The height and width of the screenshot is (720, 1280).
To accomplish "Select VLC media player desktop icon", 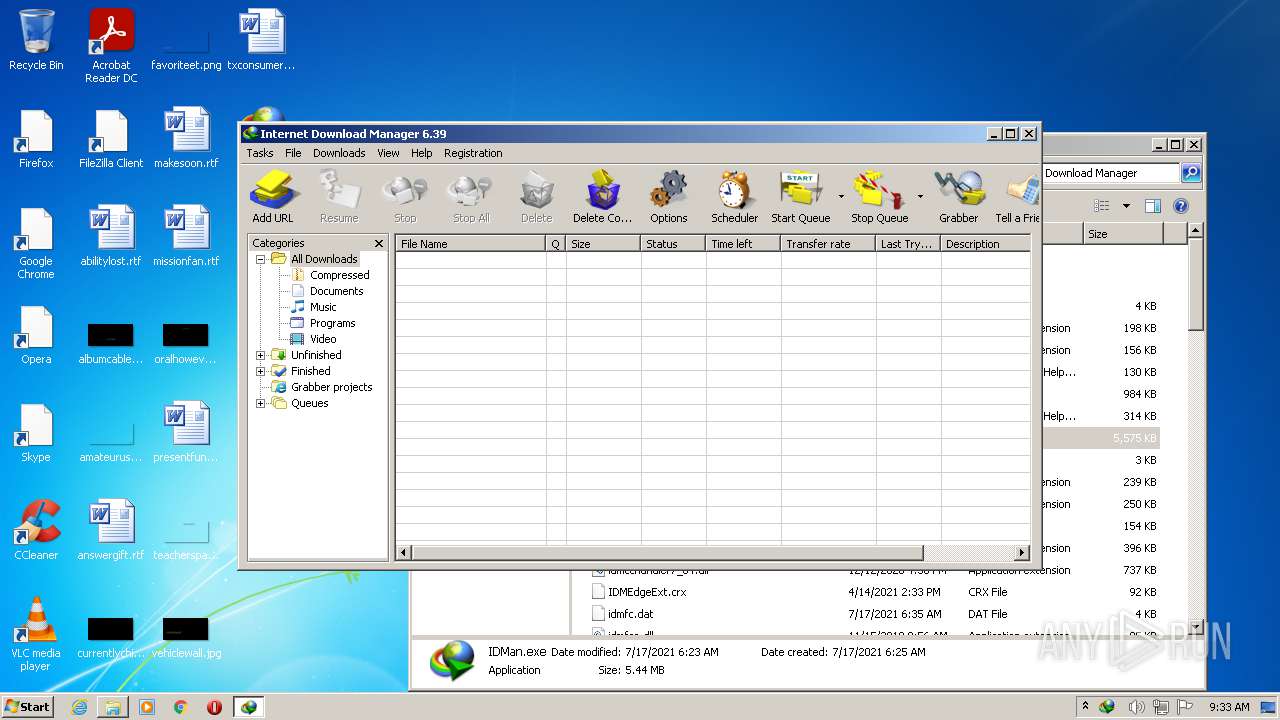I will point(36,634).
